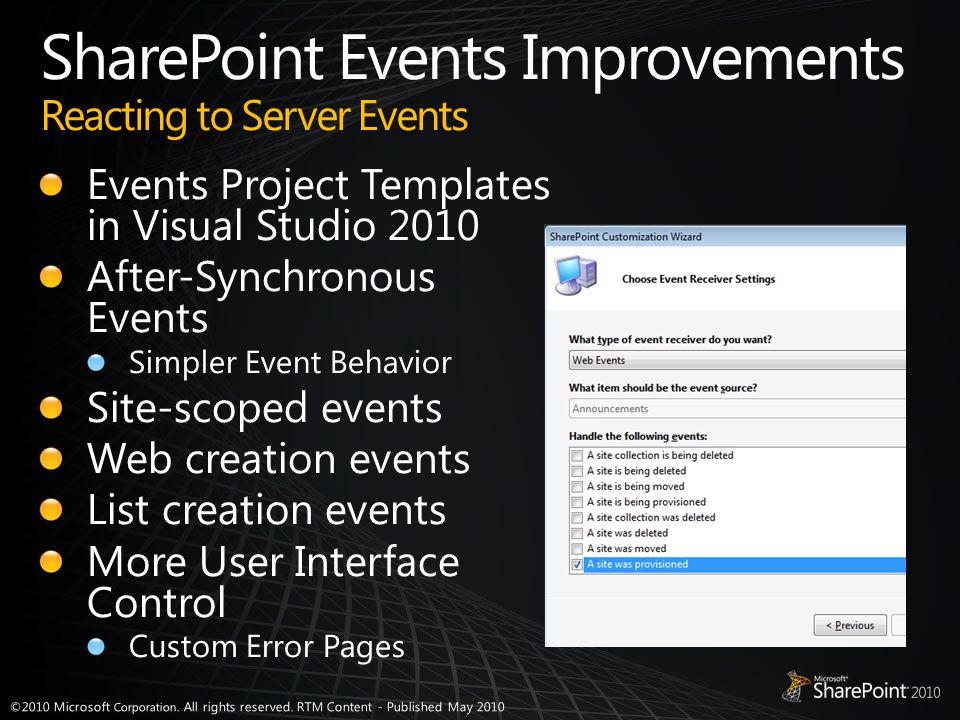Viewport: 960px width, 720px height.
Task: Click the 'Custom Error Pages' sub-bullet
Action: pos(267,647)
